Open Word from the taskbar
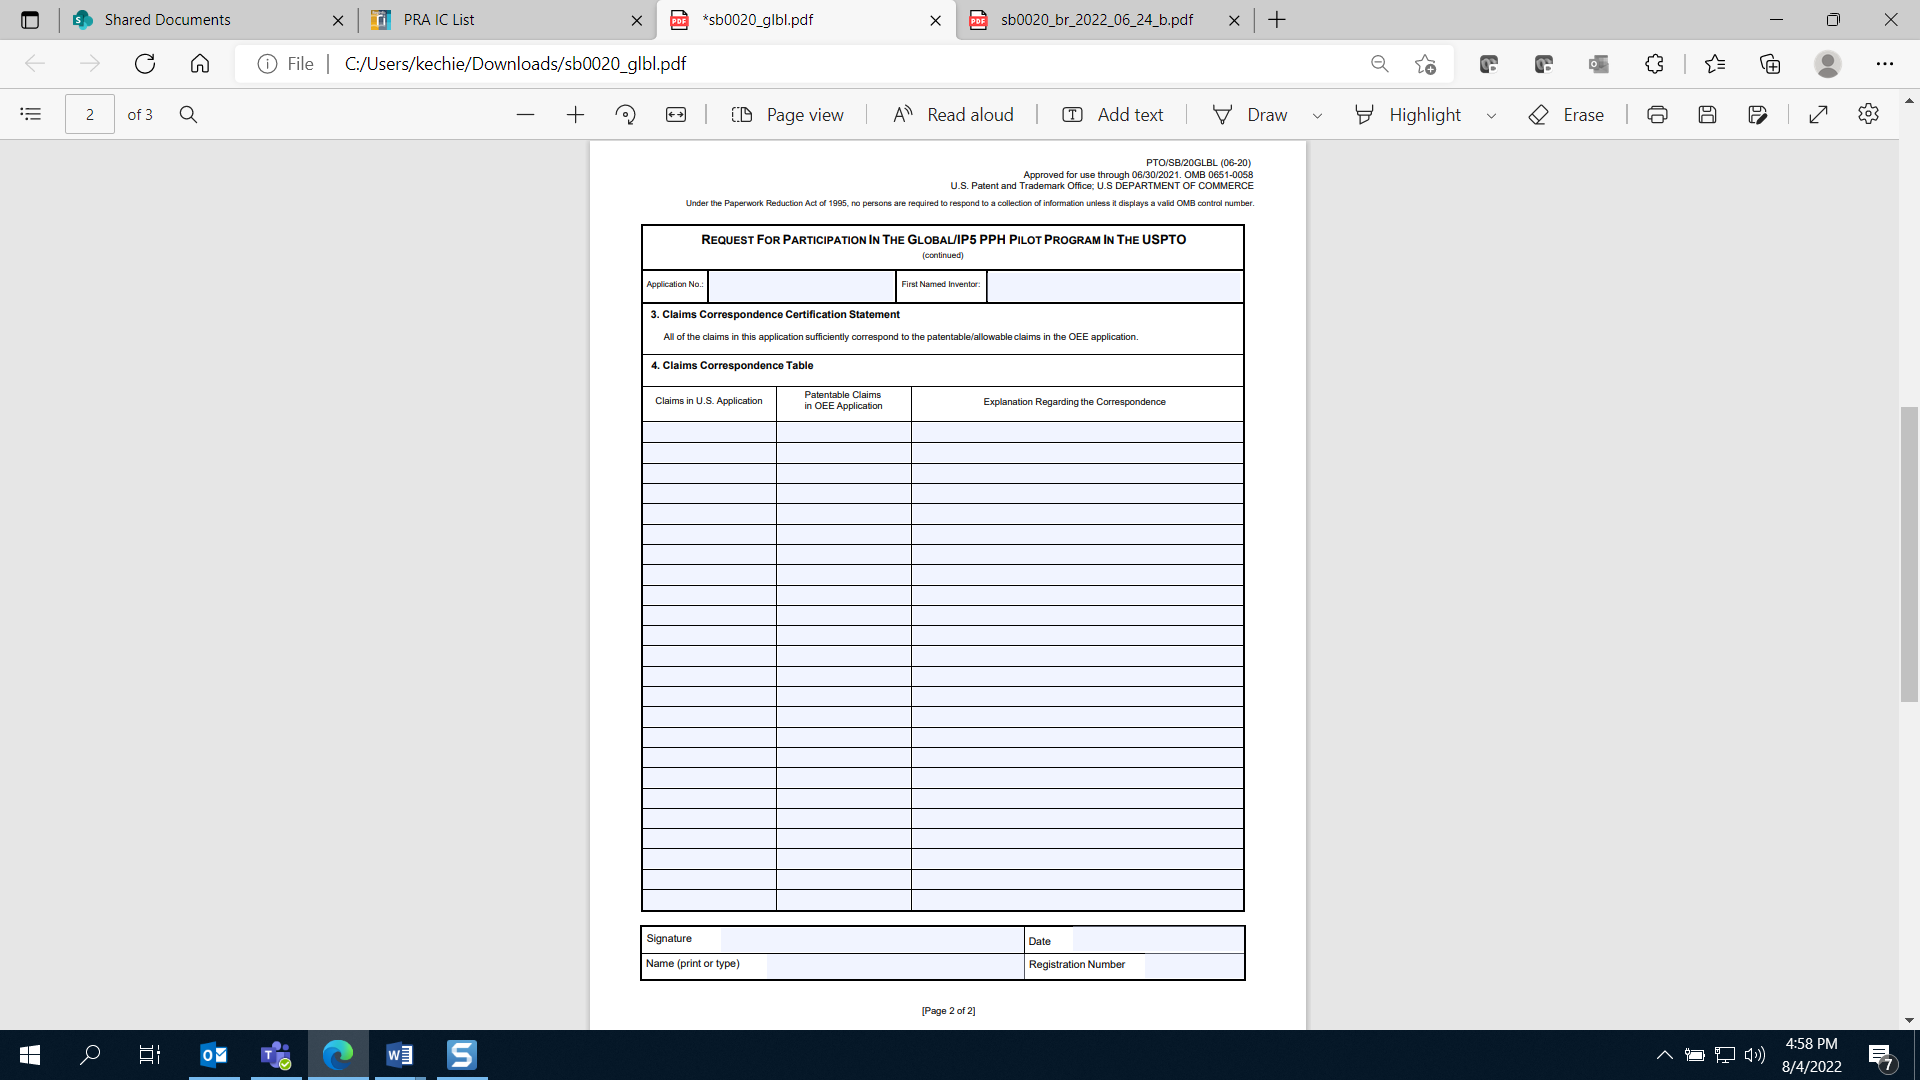 coord(399,1055)
